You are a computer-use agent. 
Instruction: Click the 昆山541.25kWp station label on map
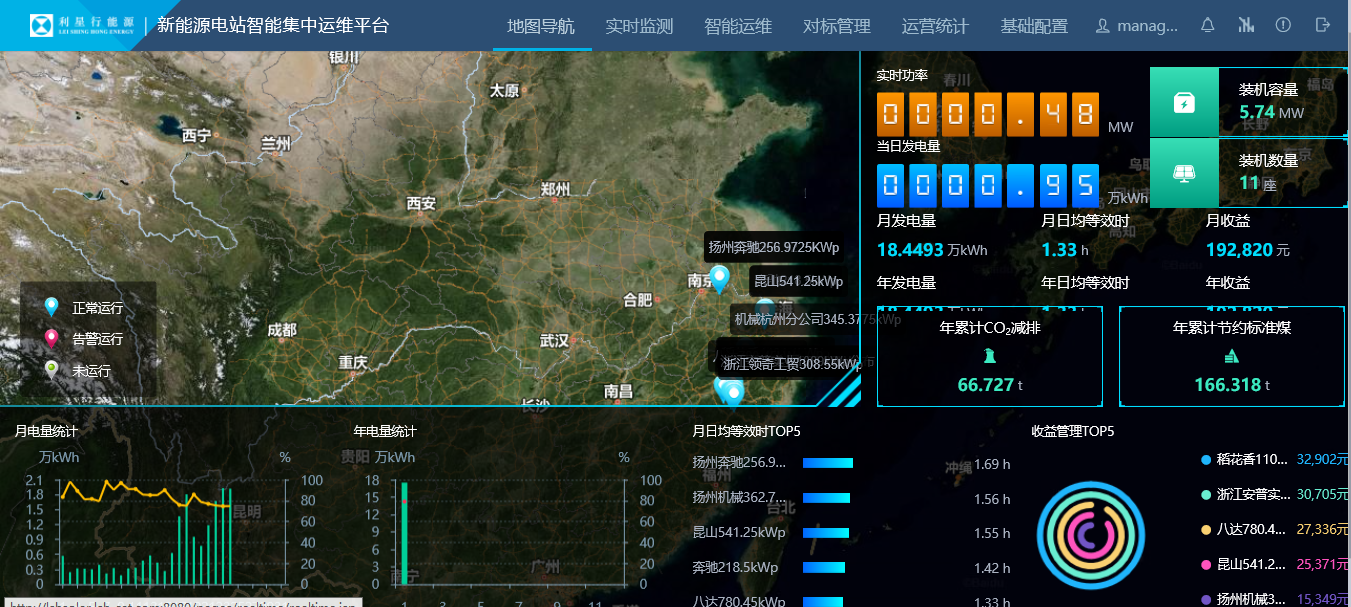(798, 281)
